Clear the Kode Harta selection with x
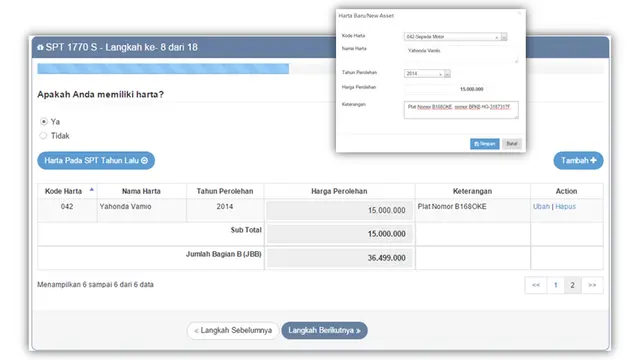This screenshot has height=360, width=640. pos(497,37)
